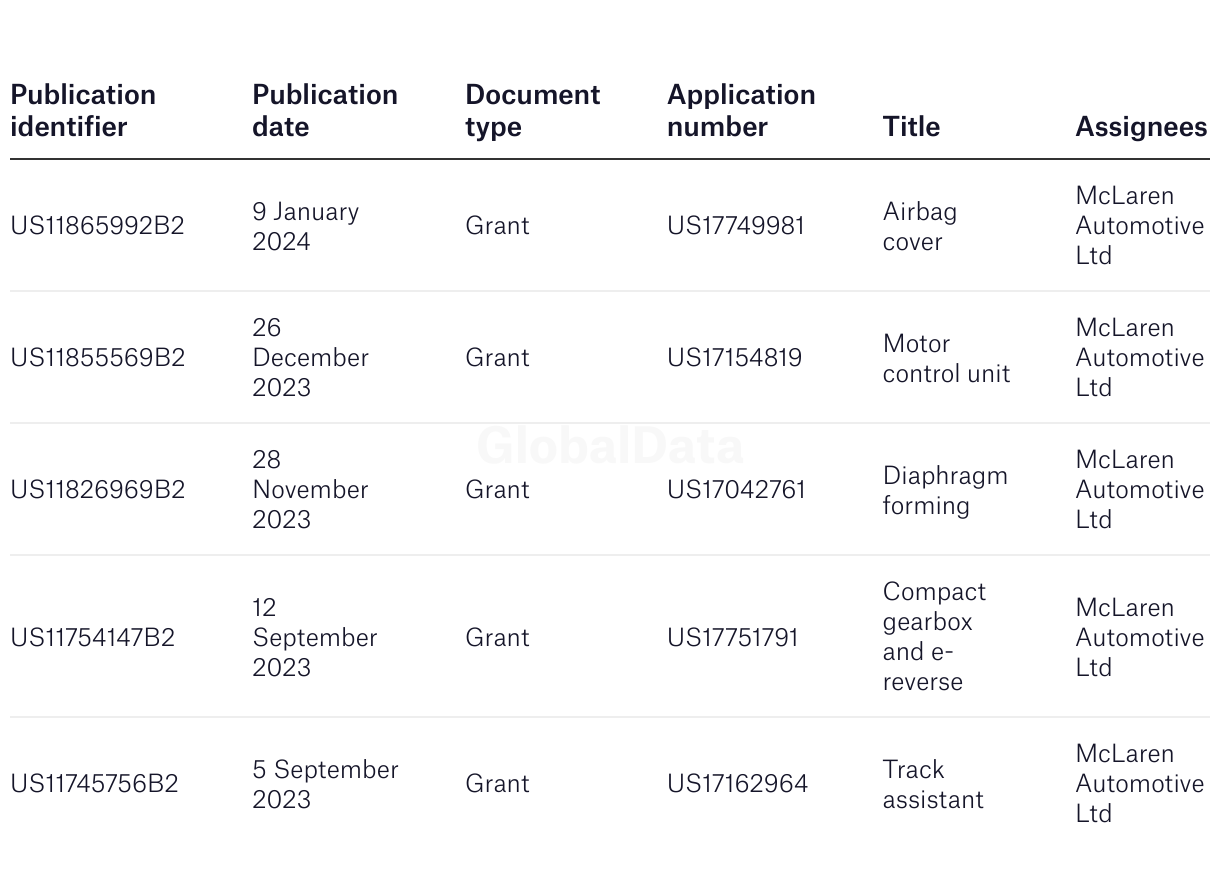Click the Diaphragm forming title
The width and height of the screenshot is (1220, 890).
point(945,490)
